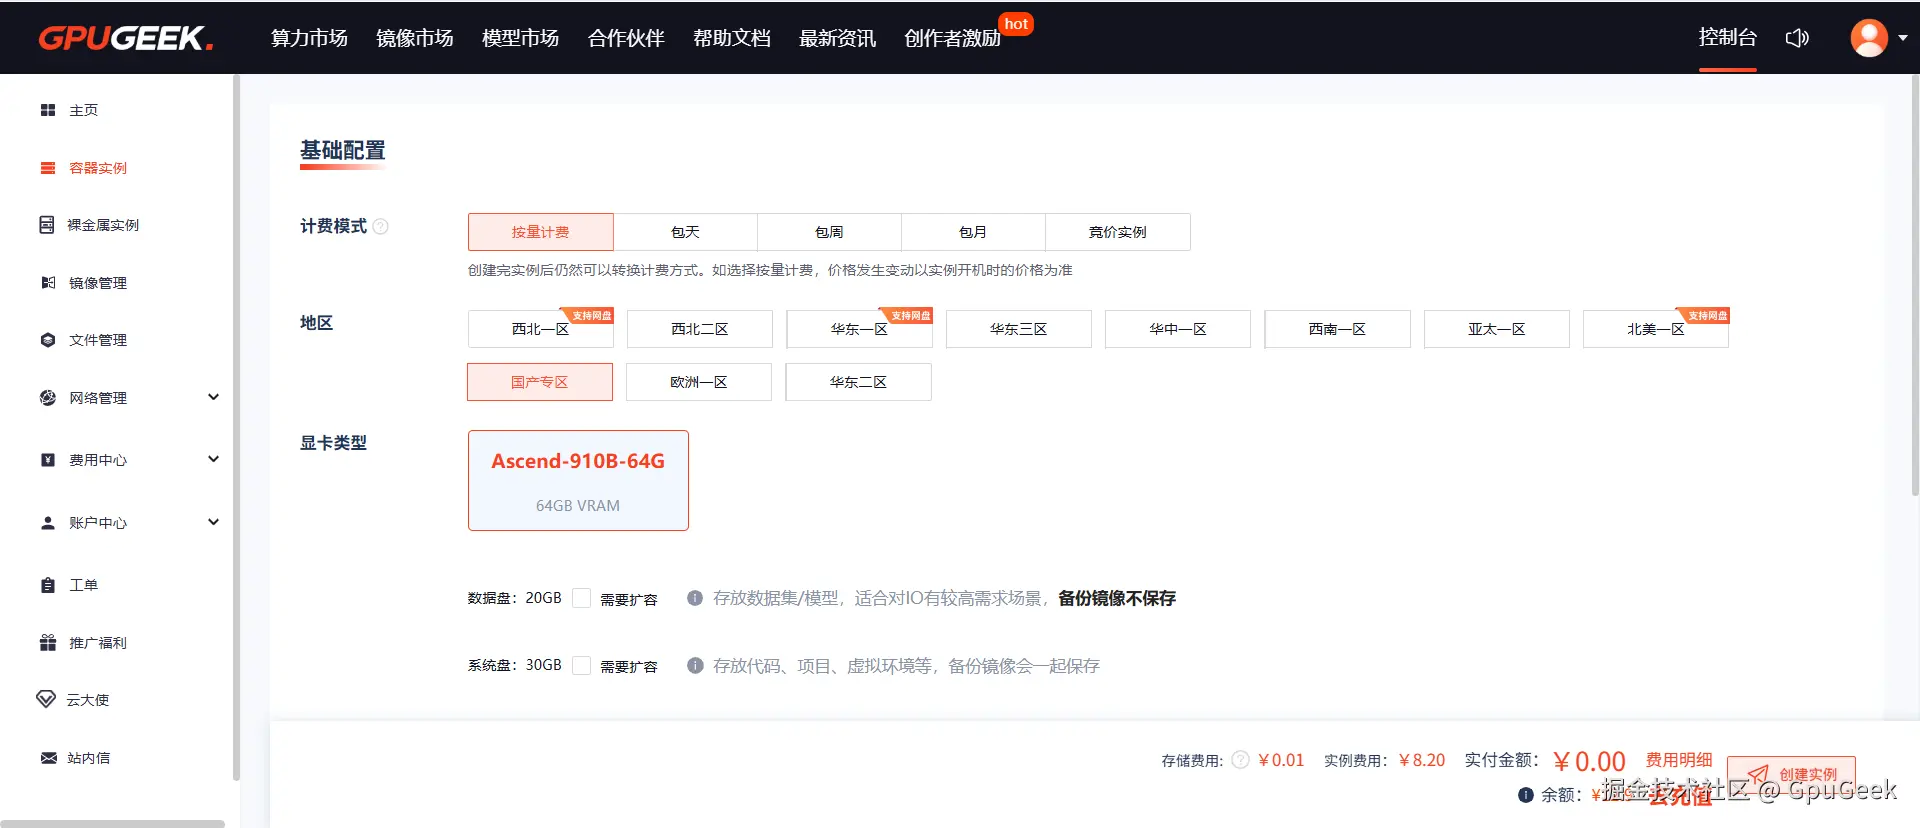
Task: Enable 需要扩容 checkbox for 系统盘
Action: [x=582, y=666]
